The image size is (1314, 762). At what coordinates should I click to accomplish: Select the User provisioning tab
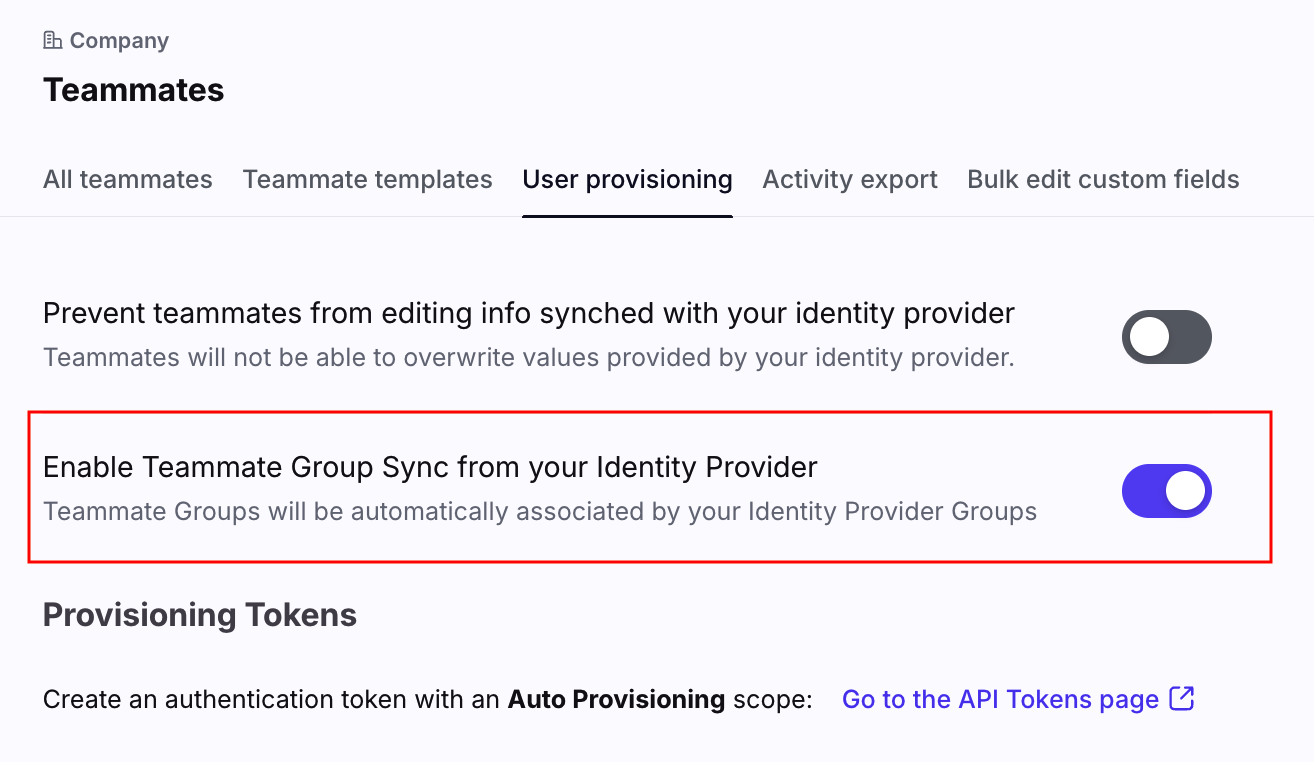627,180
